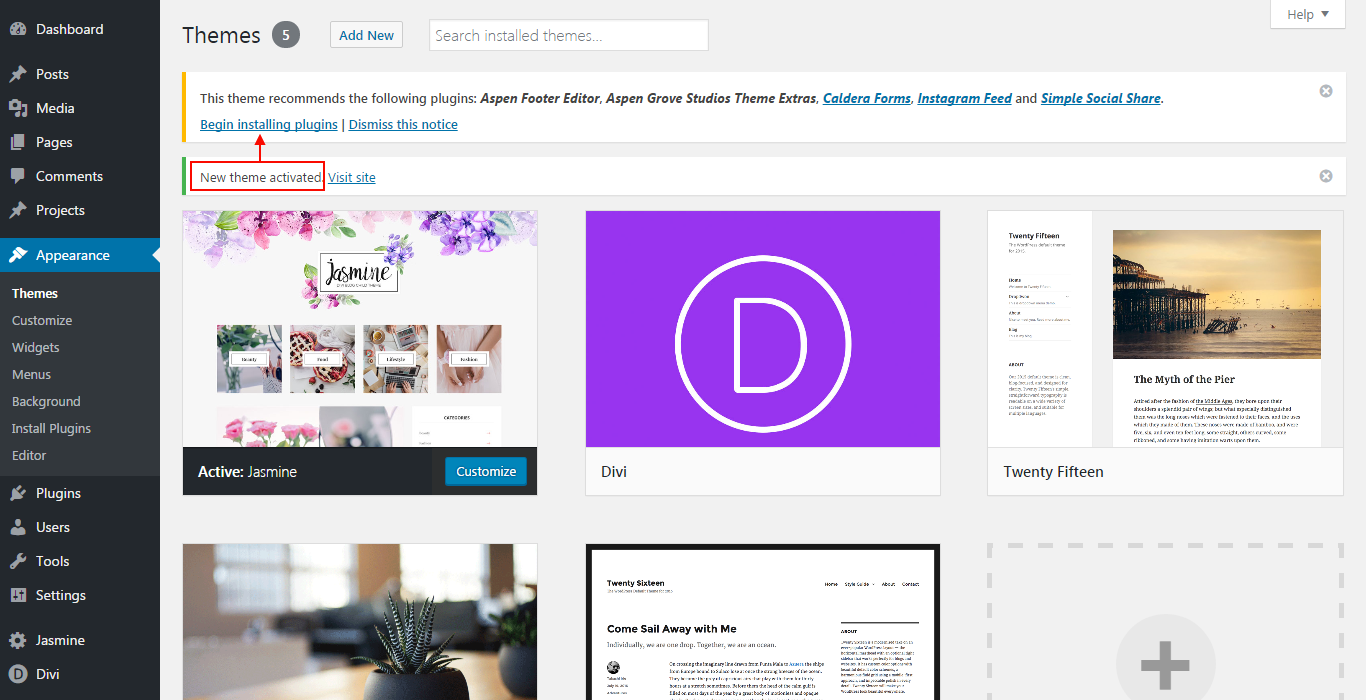1366x700 pixels.
Task: Open Install Plugins submenu item
Action: (x=51, y=428)
